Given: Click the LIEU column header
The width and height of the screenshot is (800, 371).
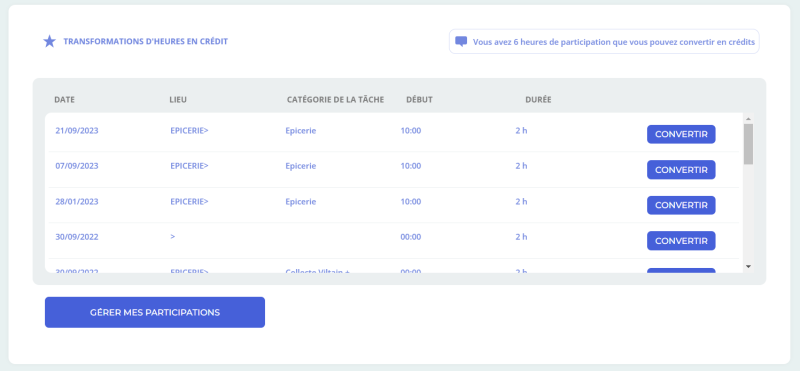Looking at the screenshot, I should pos(178,100).
